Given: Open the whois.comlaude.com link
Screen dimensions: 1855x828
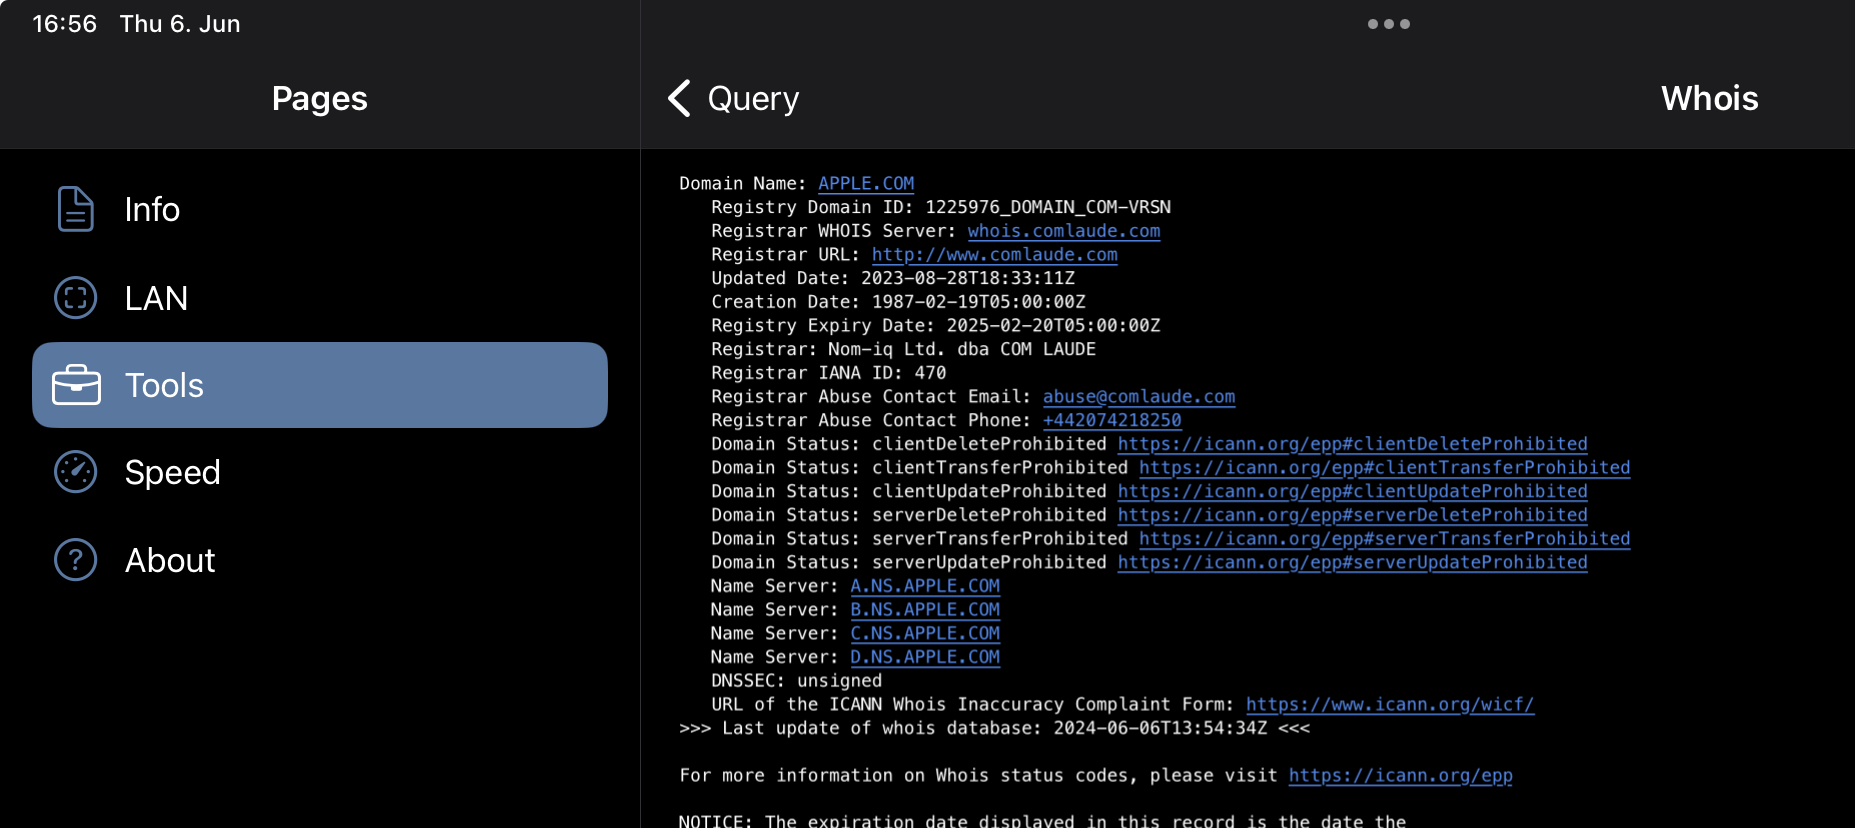Looking at the screenshot, I should (x=1064, y=231).
